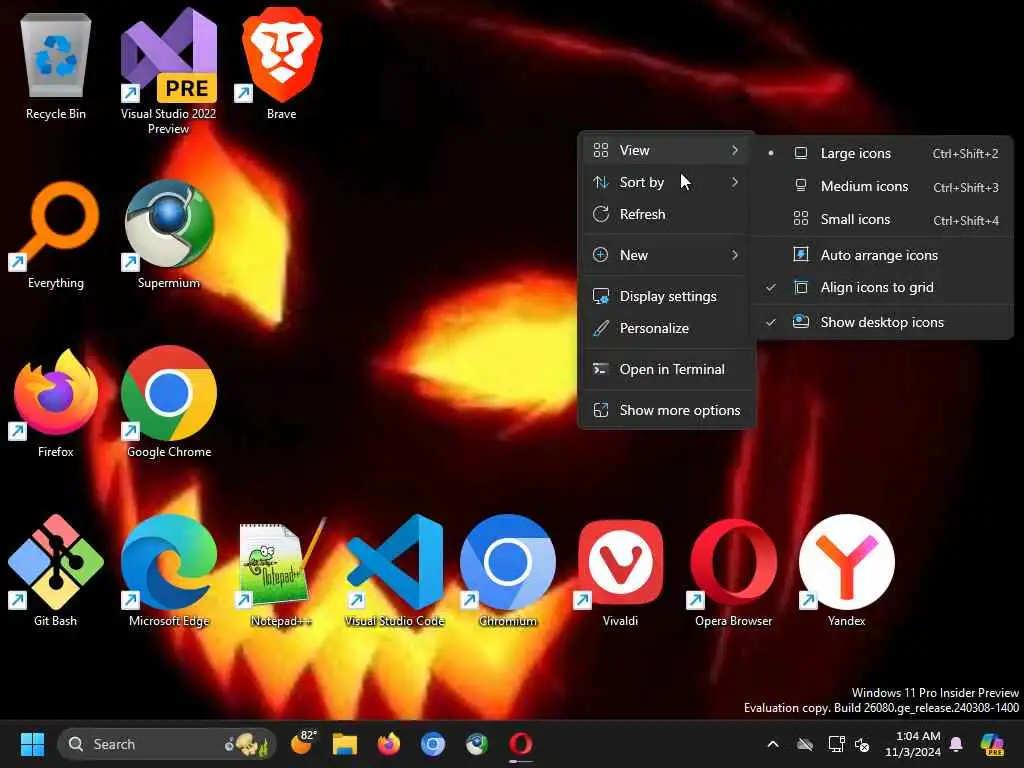Select the Chromium desktop shortcut
The height and width of the screenshot is (768, 1024).
[507, 571]
